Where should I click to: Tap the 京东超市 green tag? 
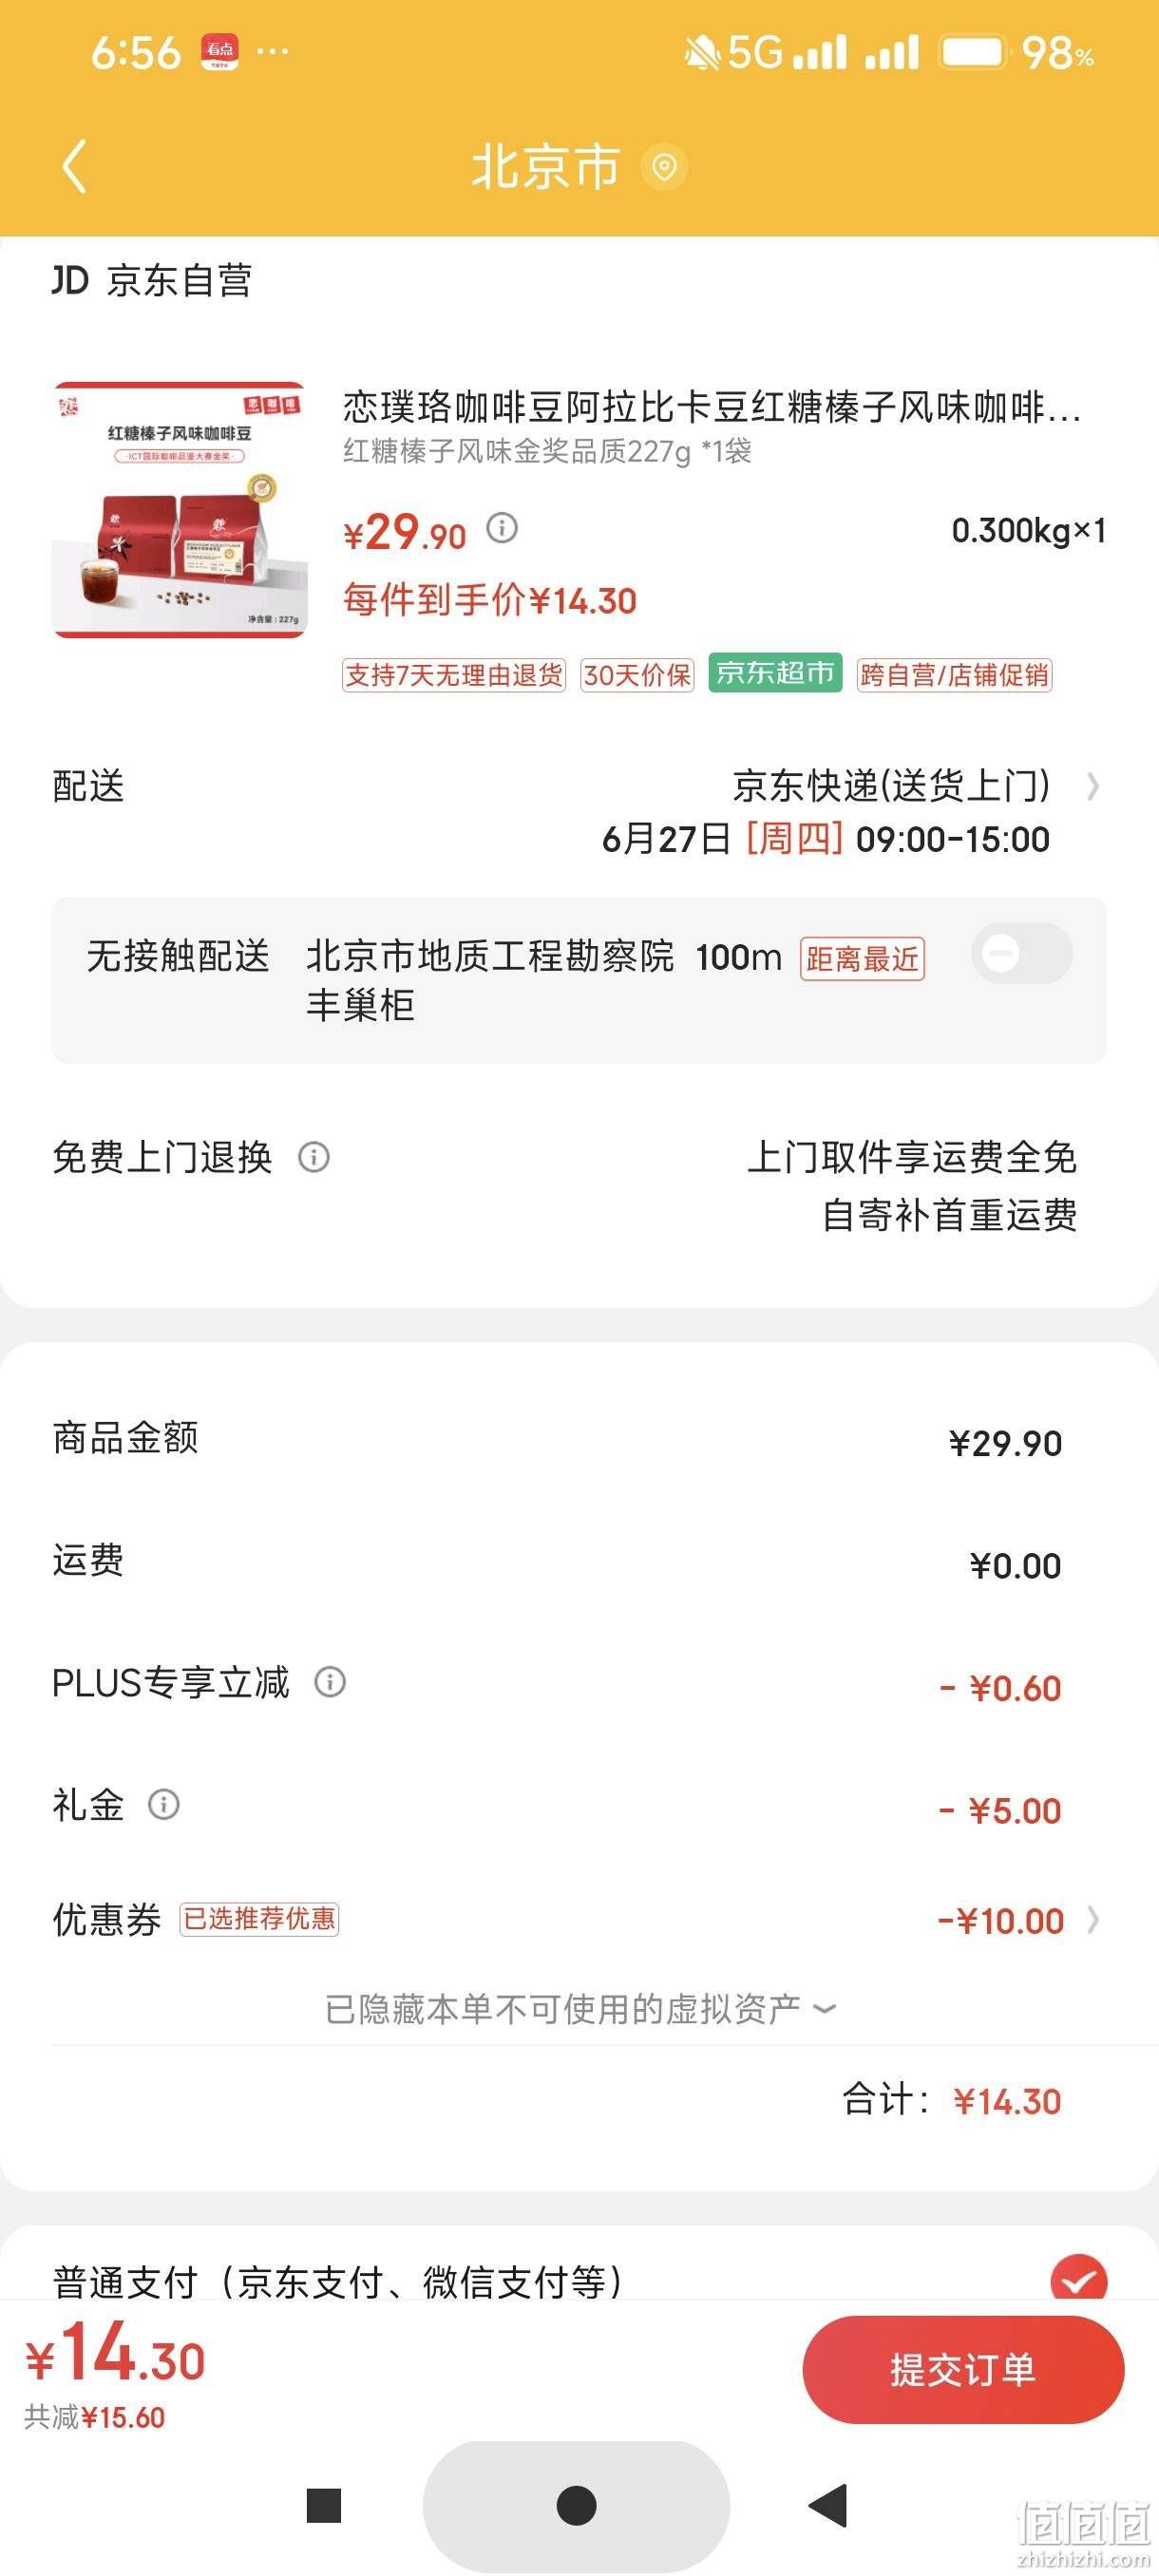coord(775,673)
